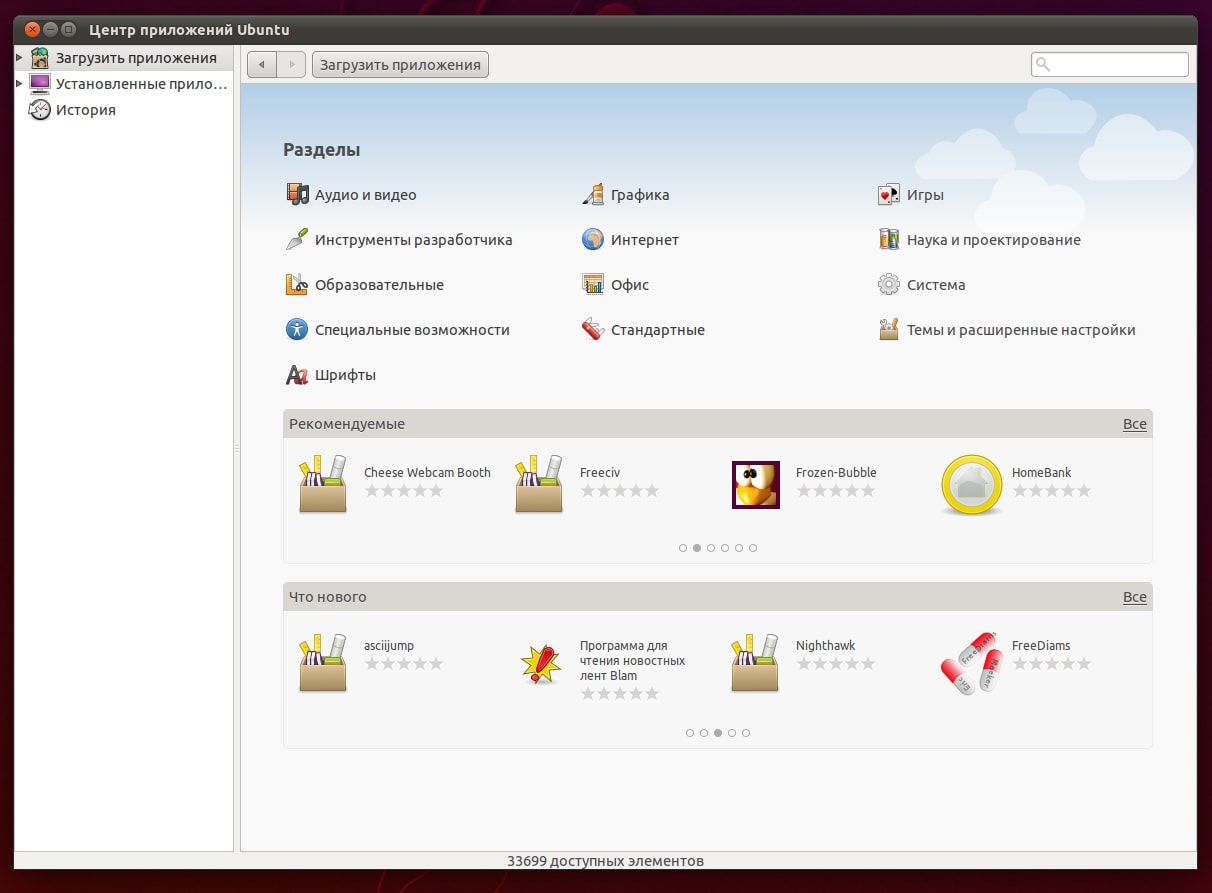Open the Games (Игры) cards icon
1212x893 pixels.
pos(889,195)
